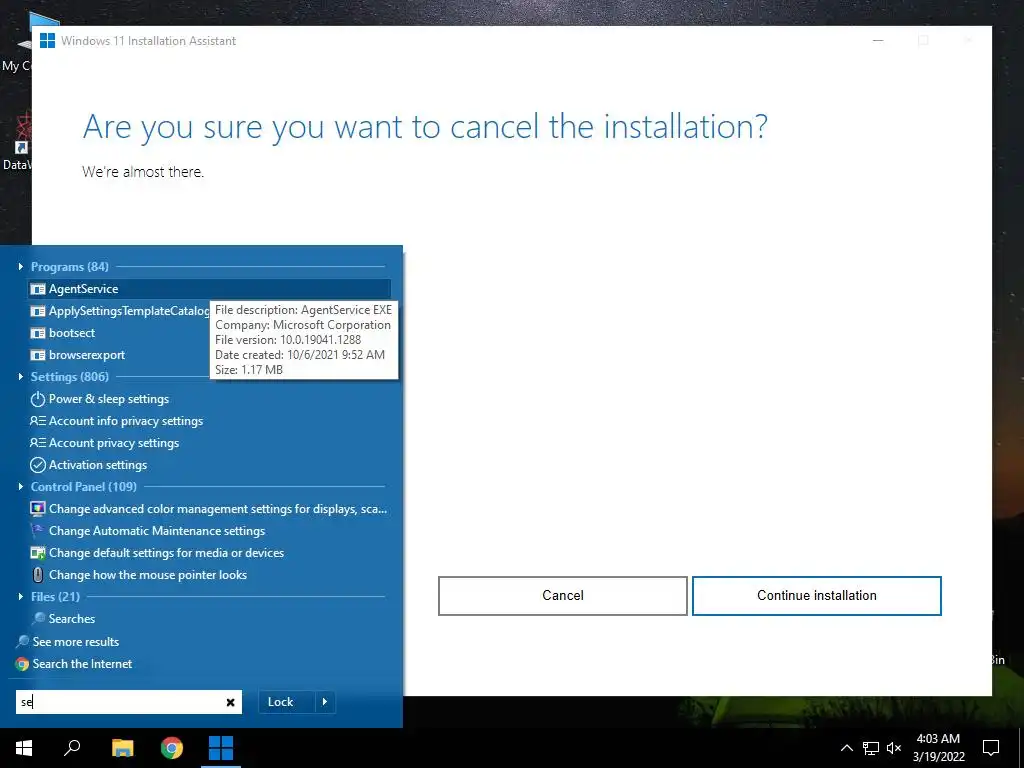
Task: Click the network tray icon
Action: 871,748
